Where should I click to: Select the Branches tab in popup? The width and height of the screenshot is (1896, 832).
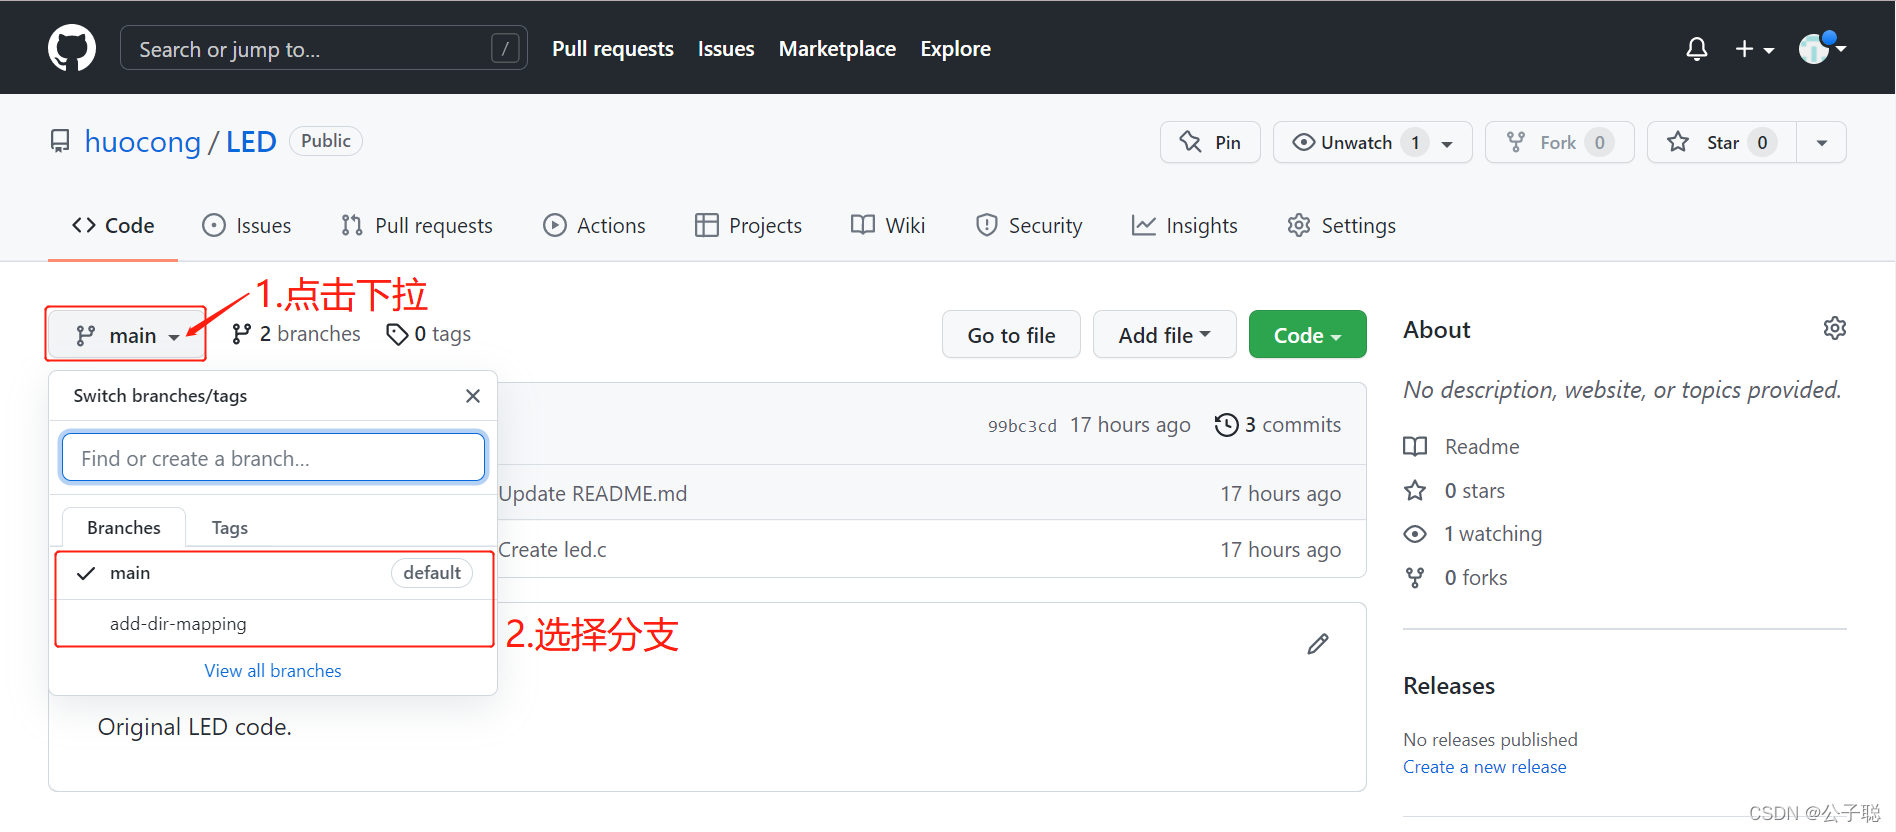tap(124, 528)
